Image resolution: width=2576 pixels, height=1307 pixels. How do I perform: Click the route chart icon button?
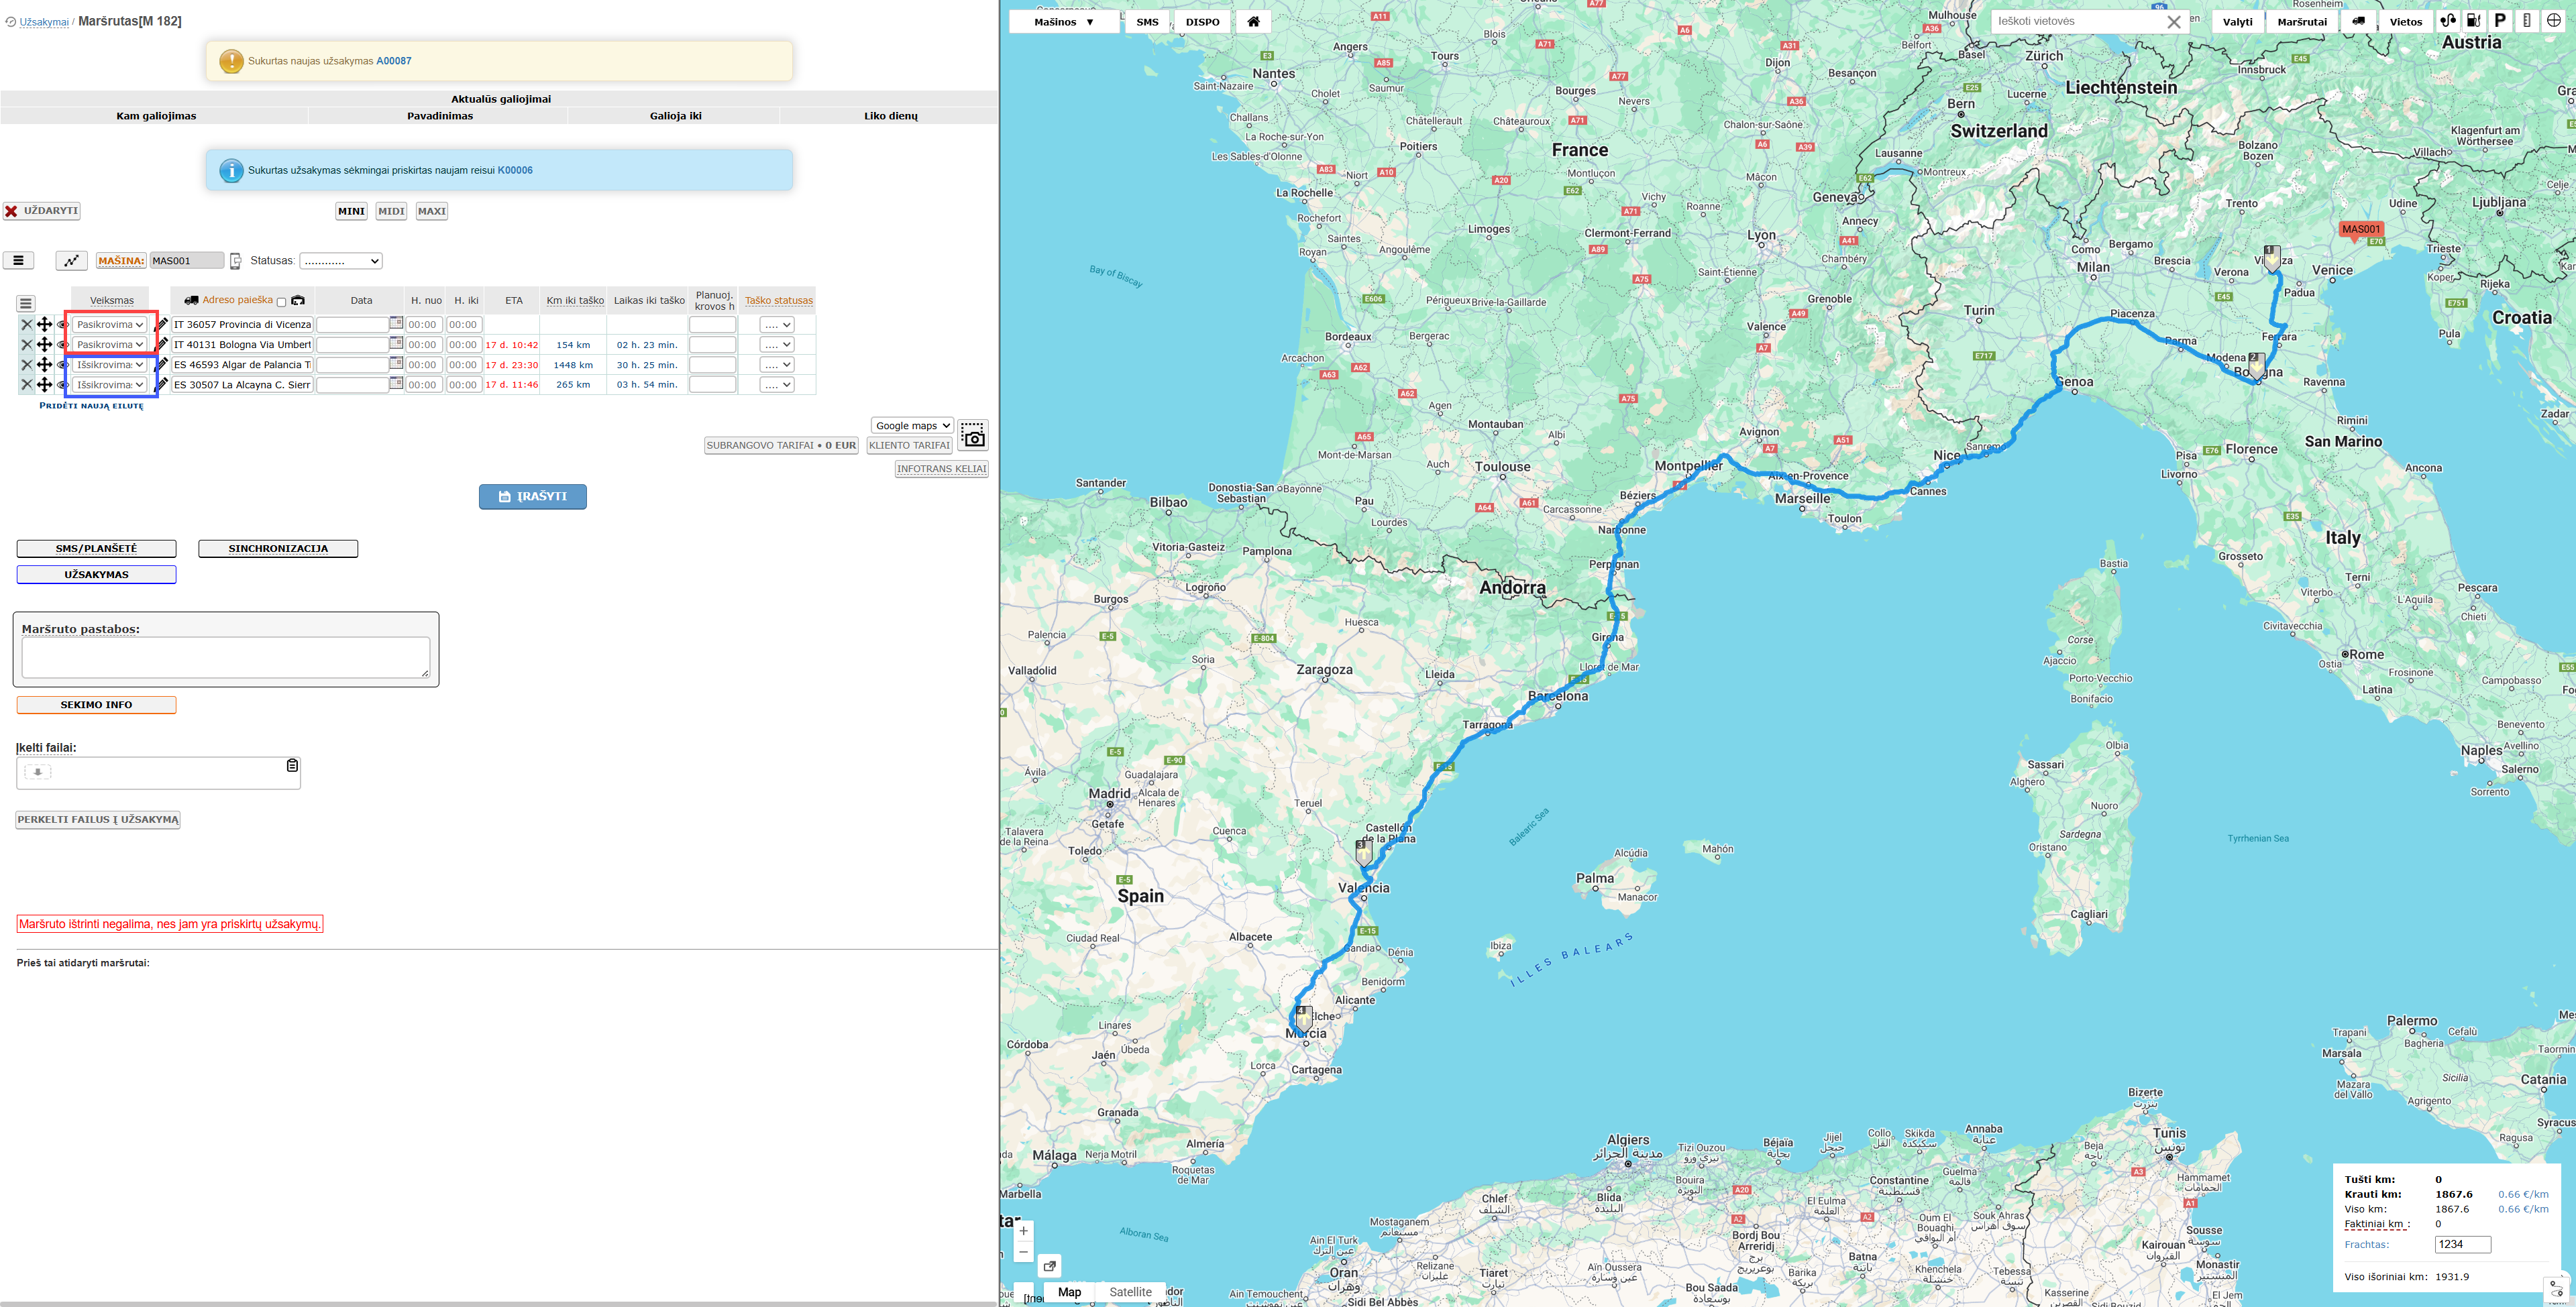tap(71, 261)
